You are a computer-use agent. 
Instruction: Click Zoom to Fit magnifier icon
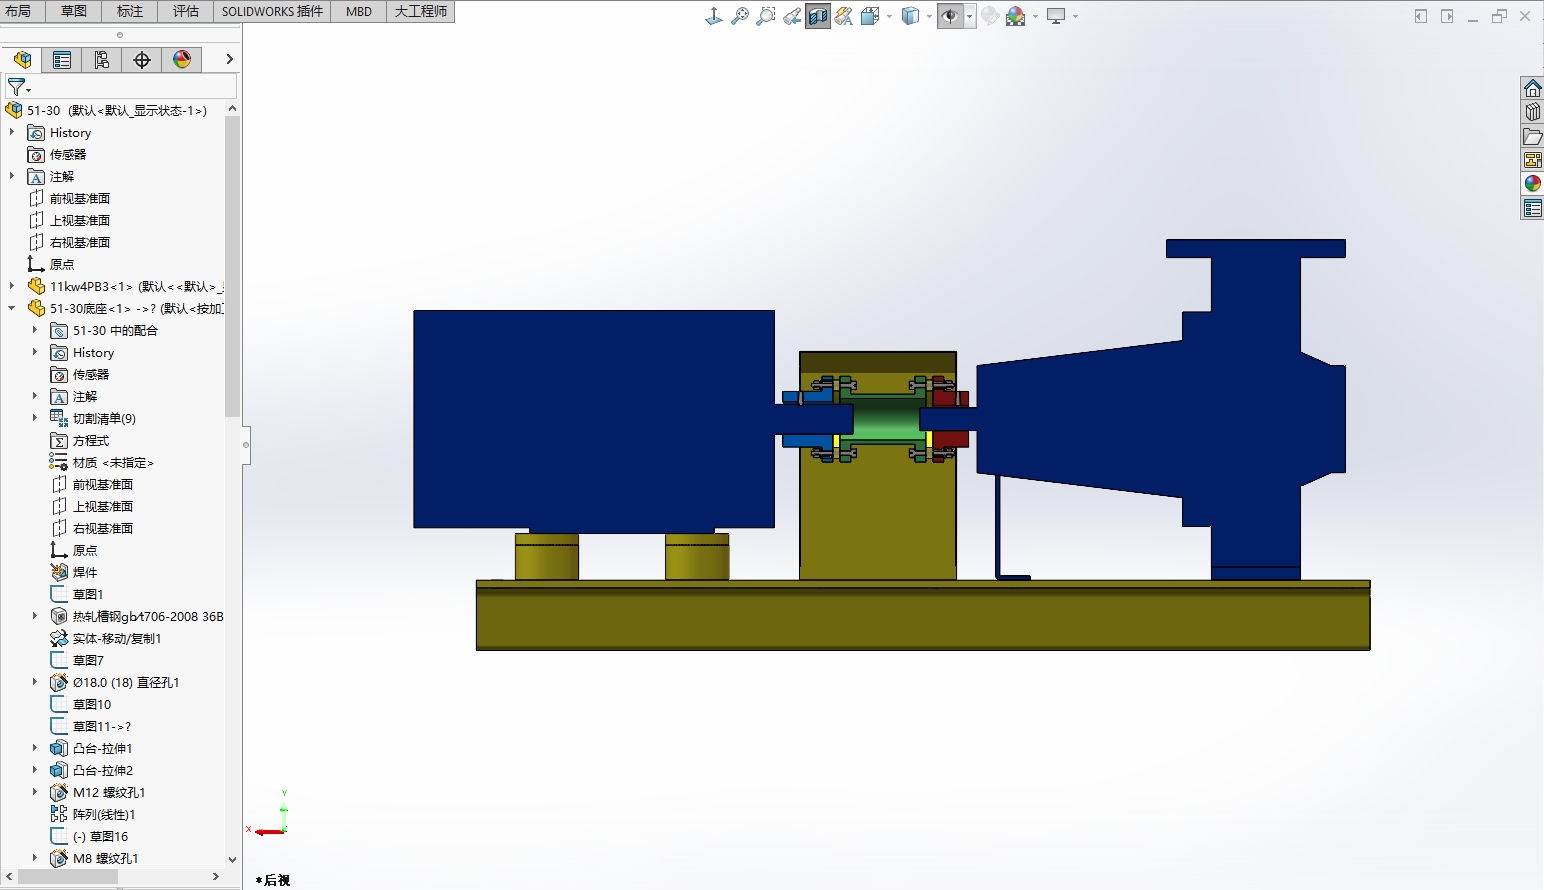tap(740, 16)
